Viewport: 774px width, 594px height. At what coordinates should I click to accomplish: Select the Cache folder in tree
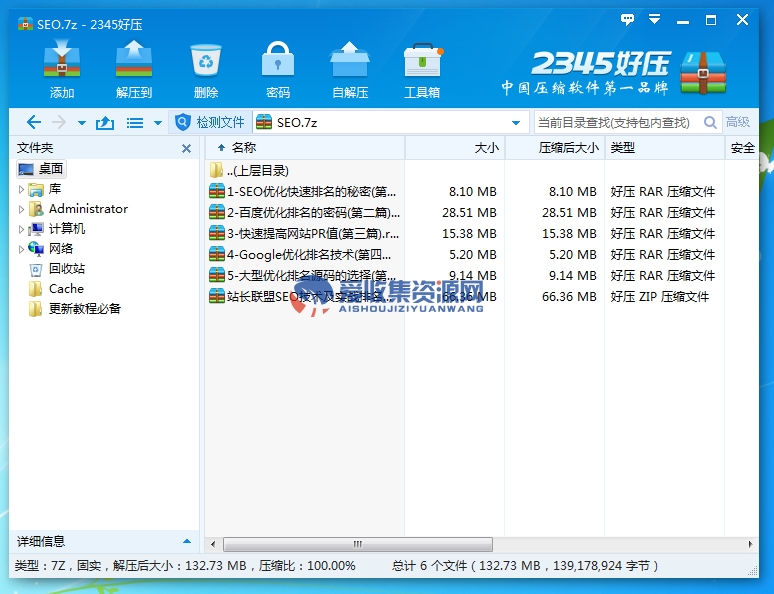[x=66, y=289]
